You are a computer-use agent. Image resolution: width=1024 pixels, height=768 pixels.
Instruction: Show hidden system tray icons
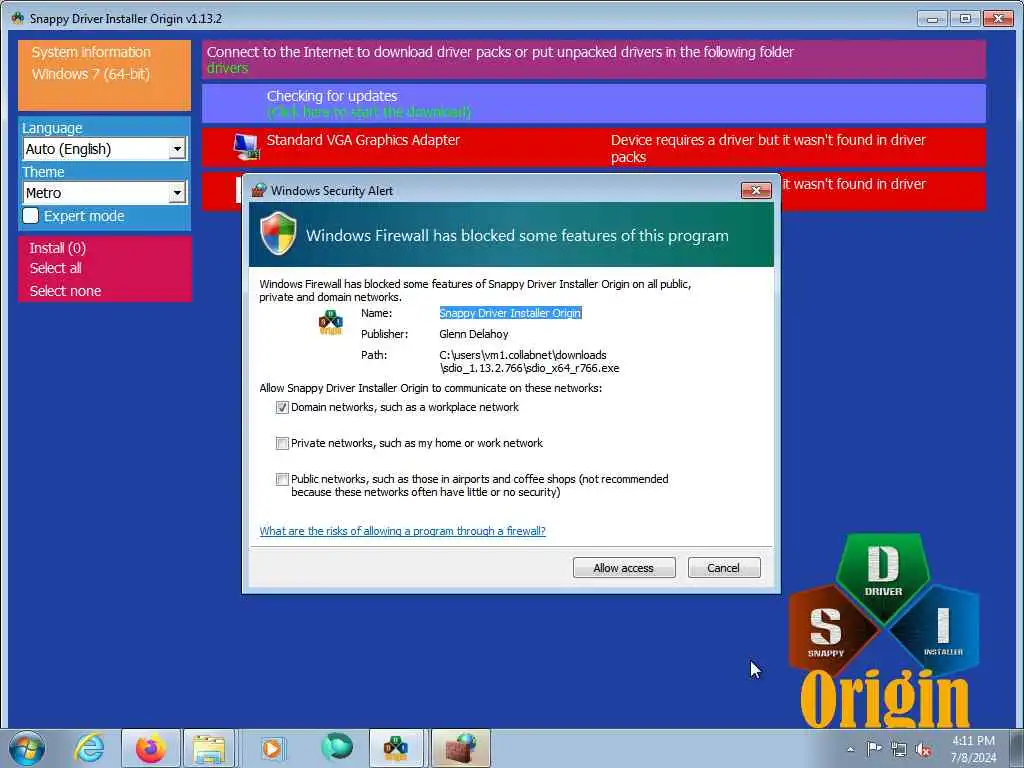(x=850, y=750)
